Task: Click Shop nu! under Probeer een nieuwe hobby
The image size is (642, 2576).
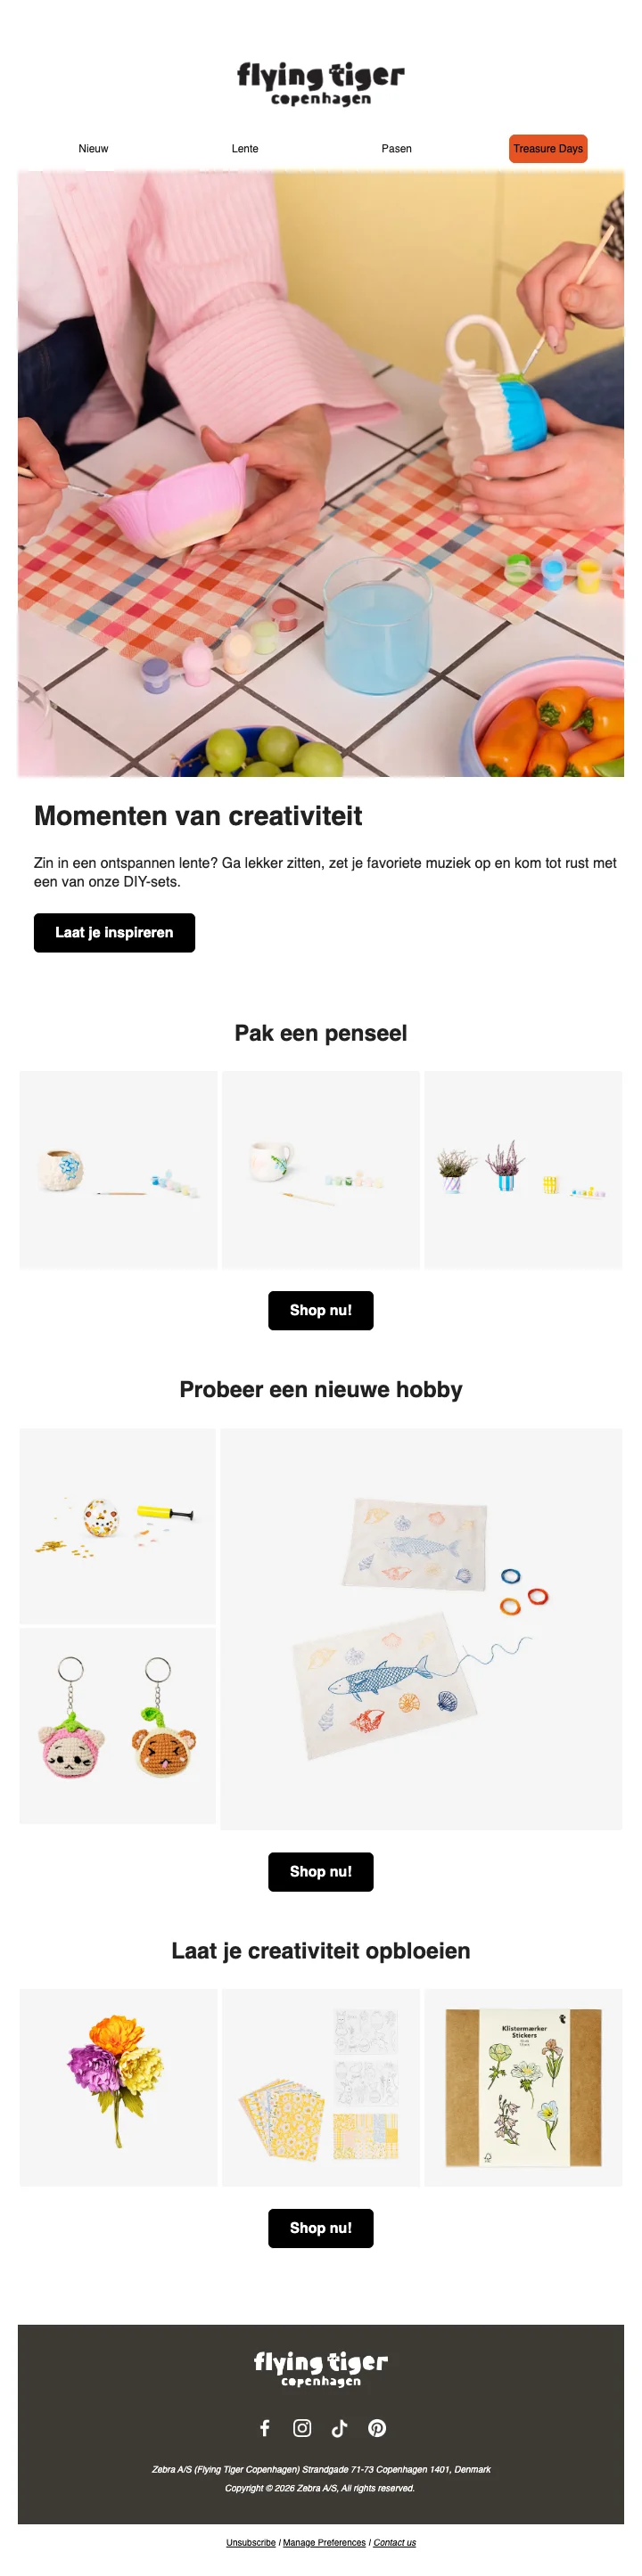Action: 321,1871
